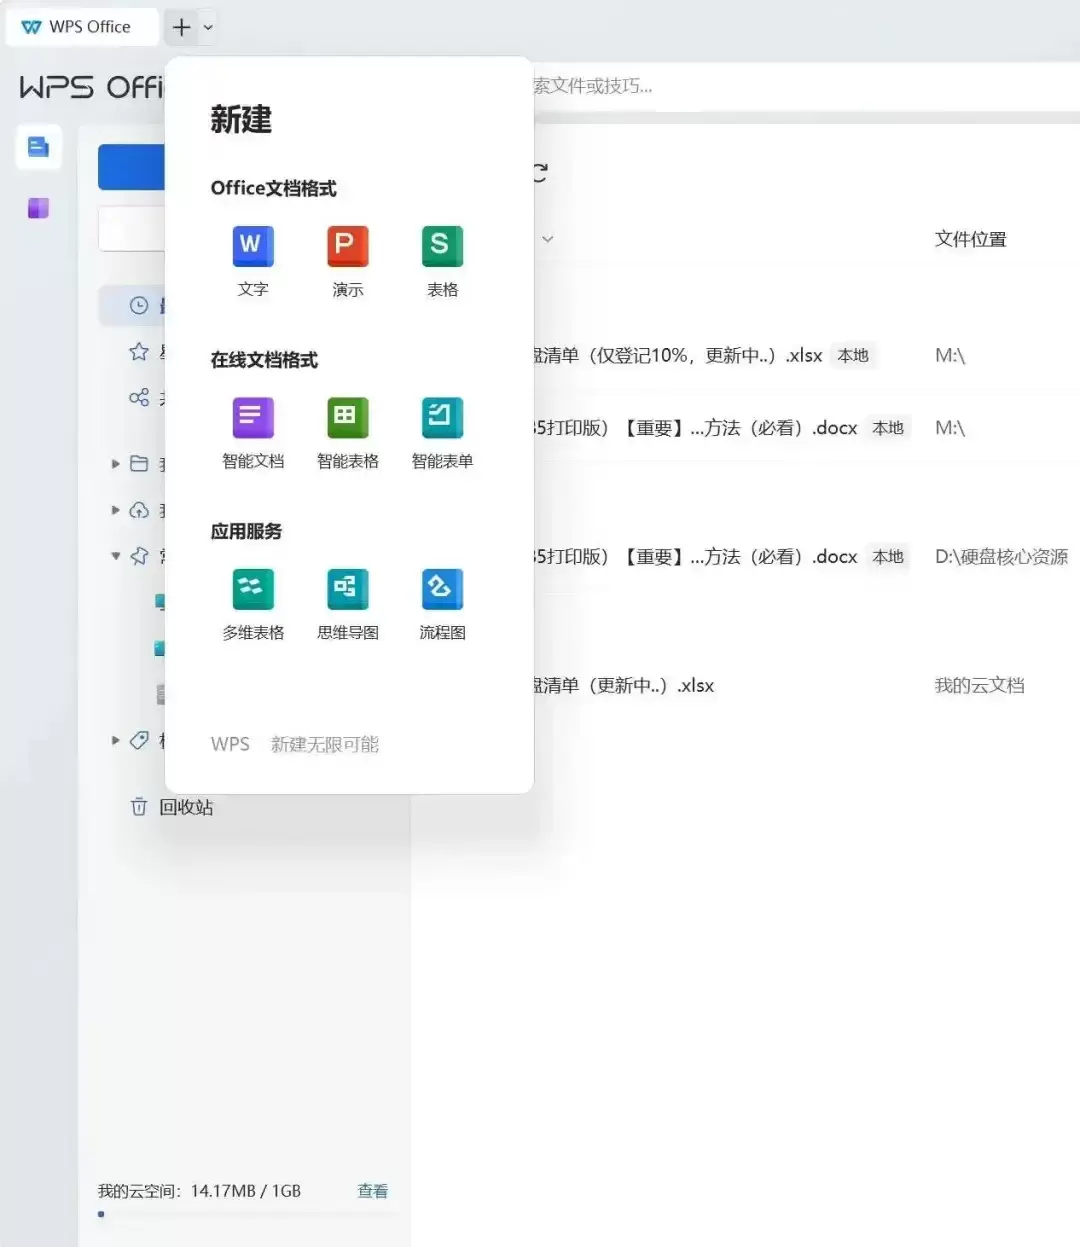Open the xlsx file in 我的云文档
Viewport: 1080px width, 1247px height.
(624, 686)
